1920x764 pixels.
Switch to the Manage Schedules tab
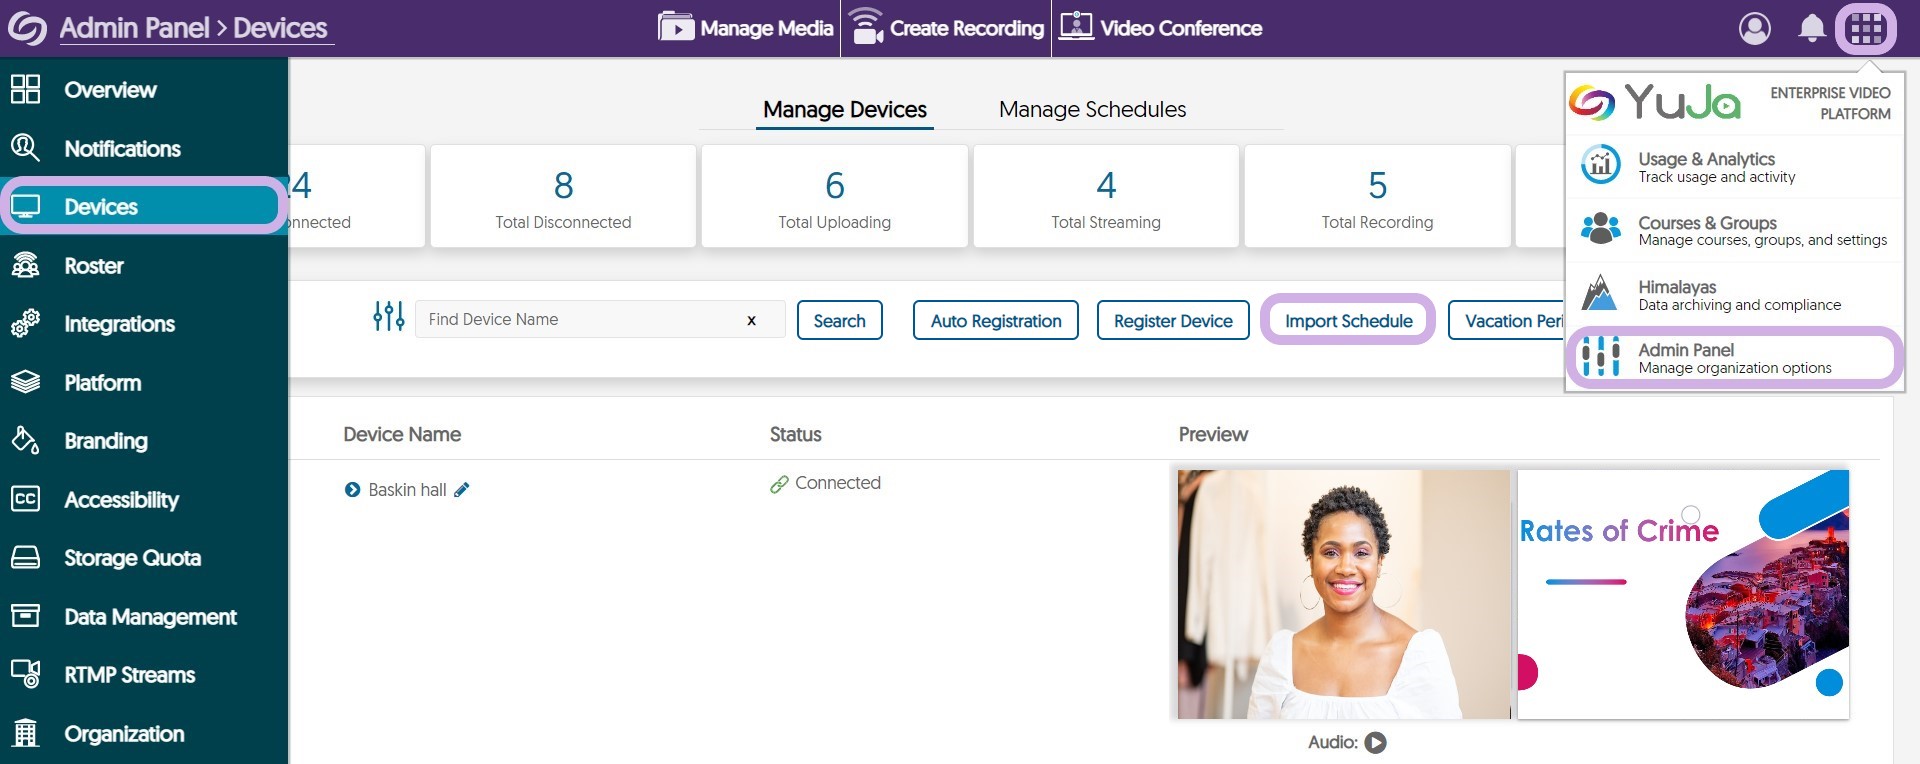click(1092, 109)
